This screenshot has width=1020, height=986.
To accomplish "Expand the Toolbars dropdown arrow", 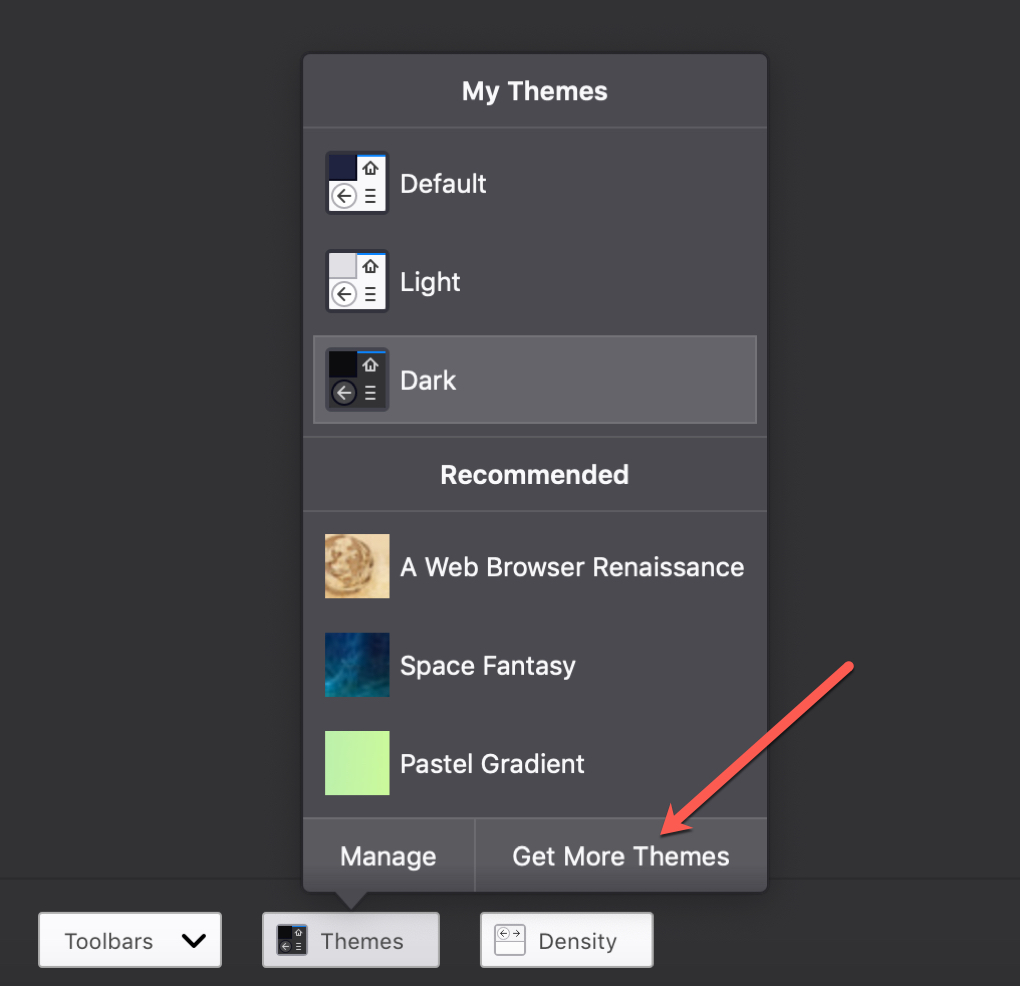I will point(194,940).
